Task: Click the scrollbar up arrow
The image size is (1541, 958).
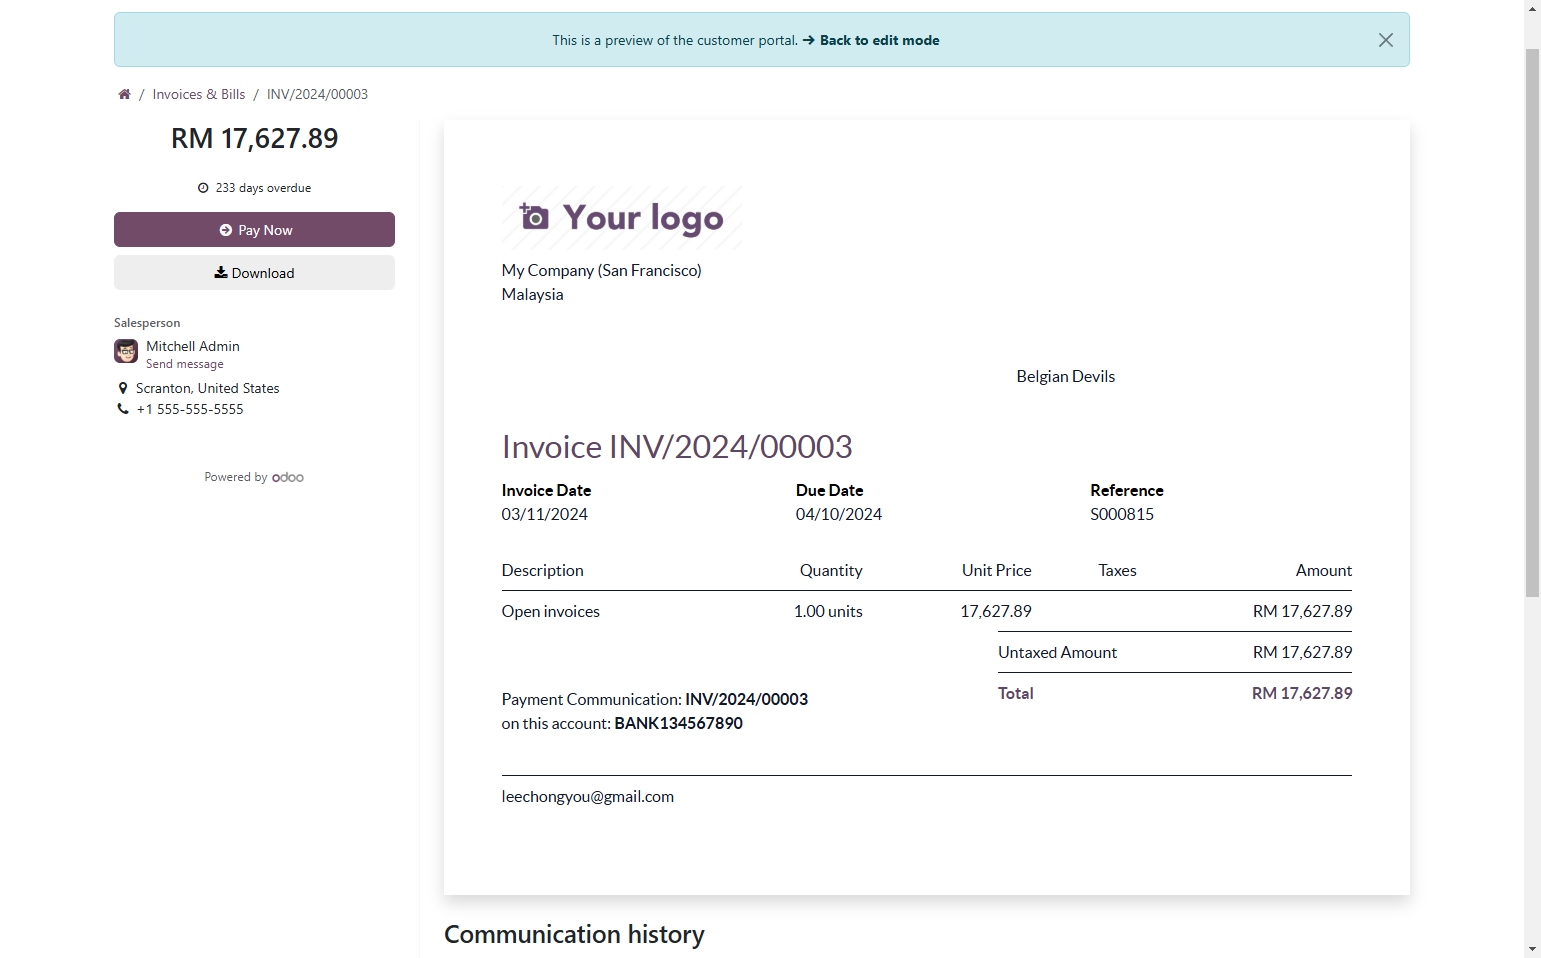Action: click(1532, 8)
